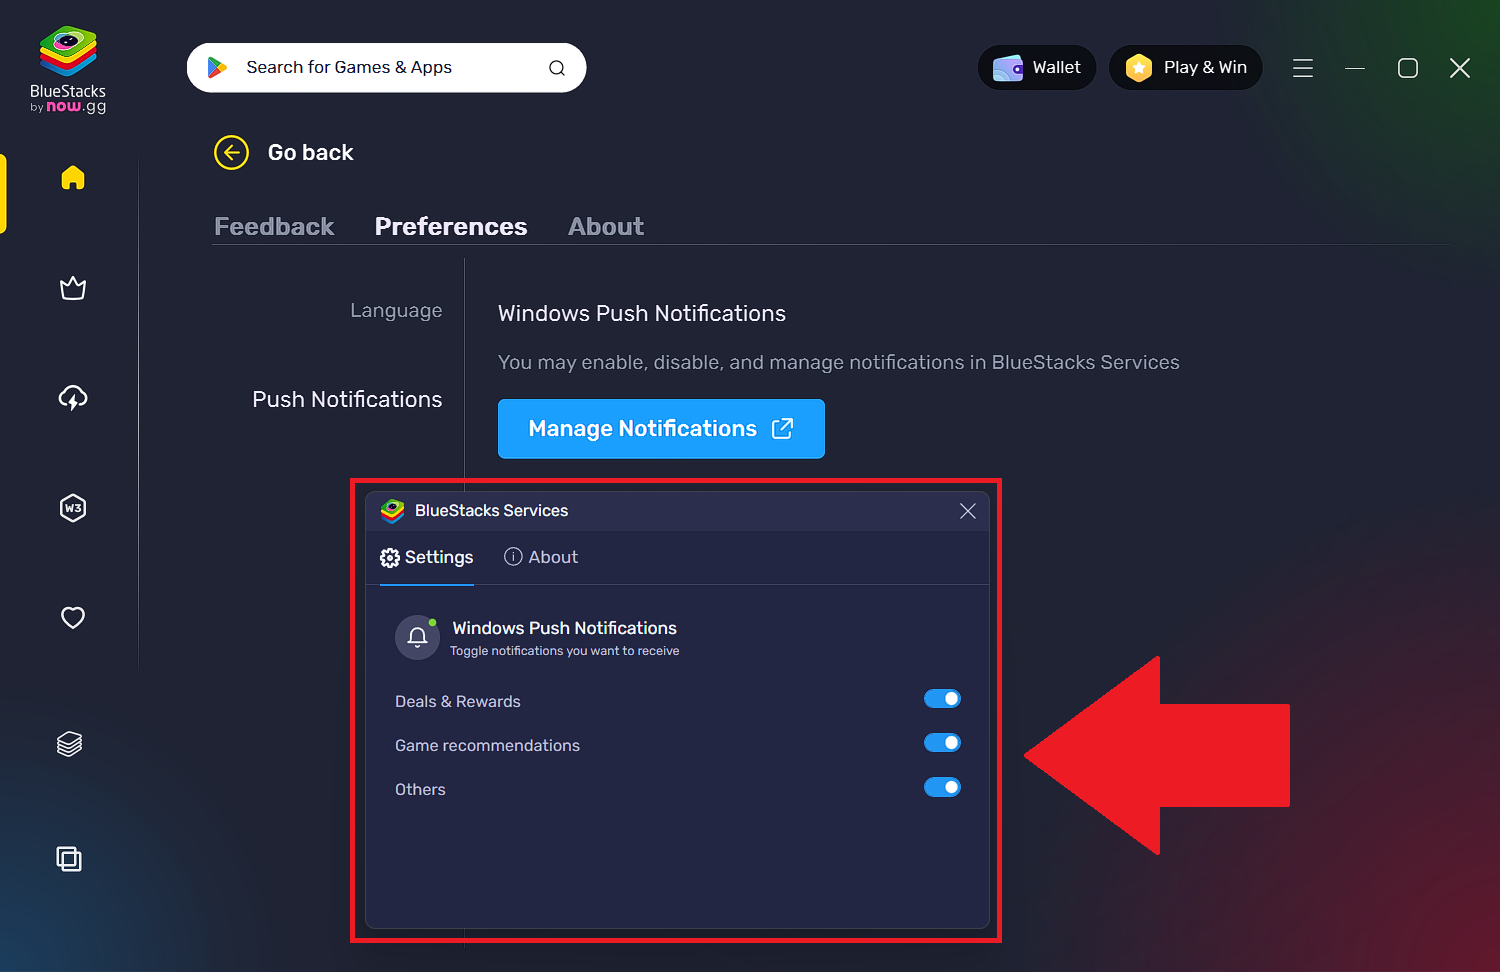Open the Home page from the sidebar

(72, 177)
